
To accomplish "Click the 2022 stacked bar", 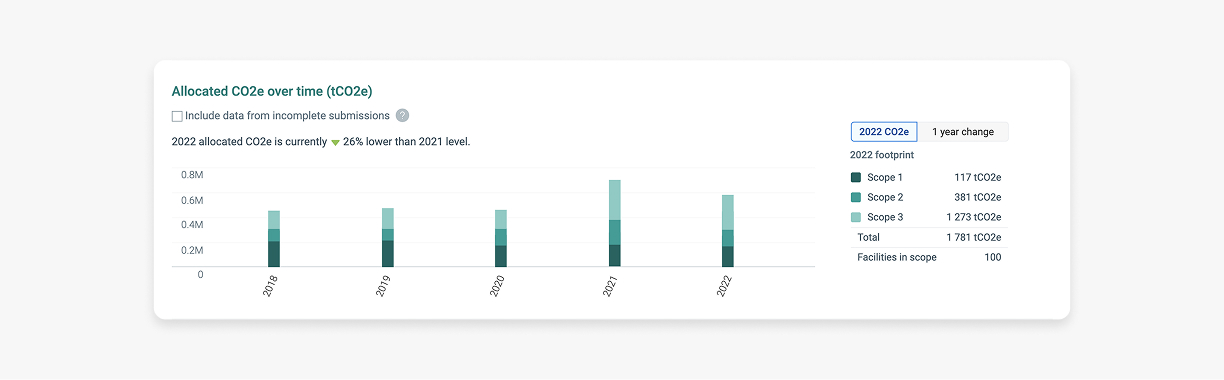I will (728, 231).
